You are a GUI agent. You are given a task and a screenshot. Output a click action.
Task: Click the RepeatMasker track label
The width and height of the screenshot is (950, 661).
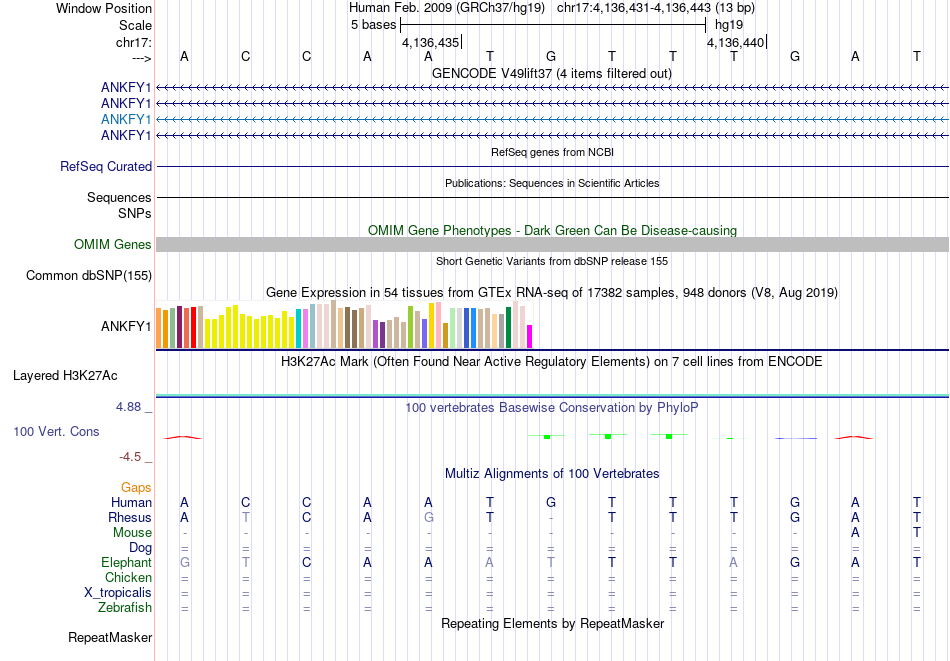pyautogui.click(x=110, y=637)
